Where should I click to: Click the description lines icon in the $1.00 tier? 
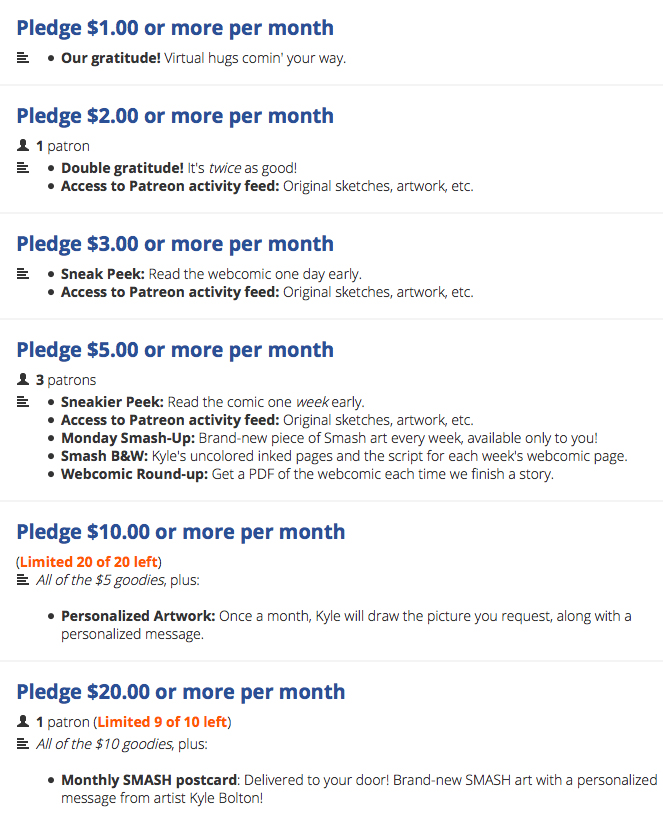coord(23,57)
